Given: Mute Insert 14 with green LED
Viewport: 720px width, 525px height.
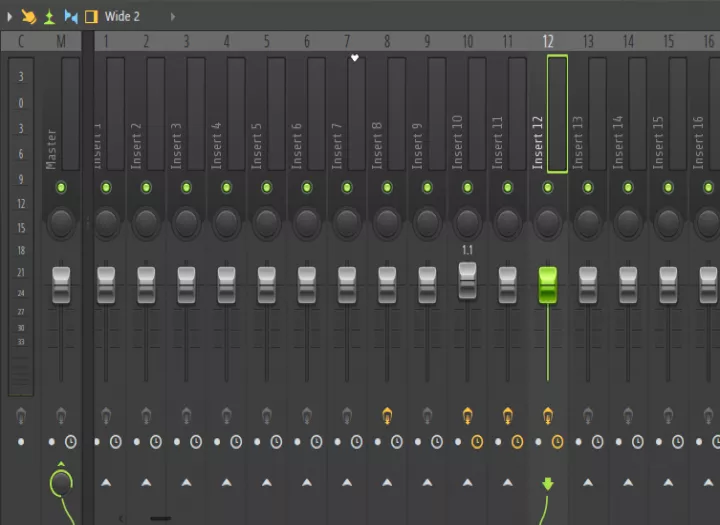Looking at the screenshot, I should coord(628,187).
